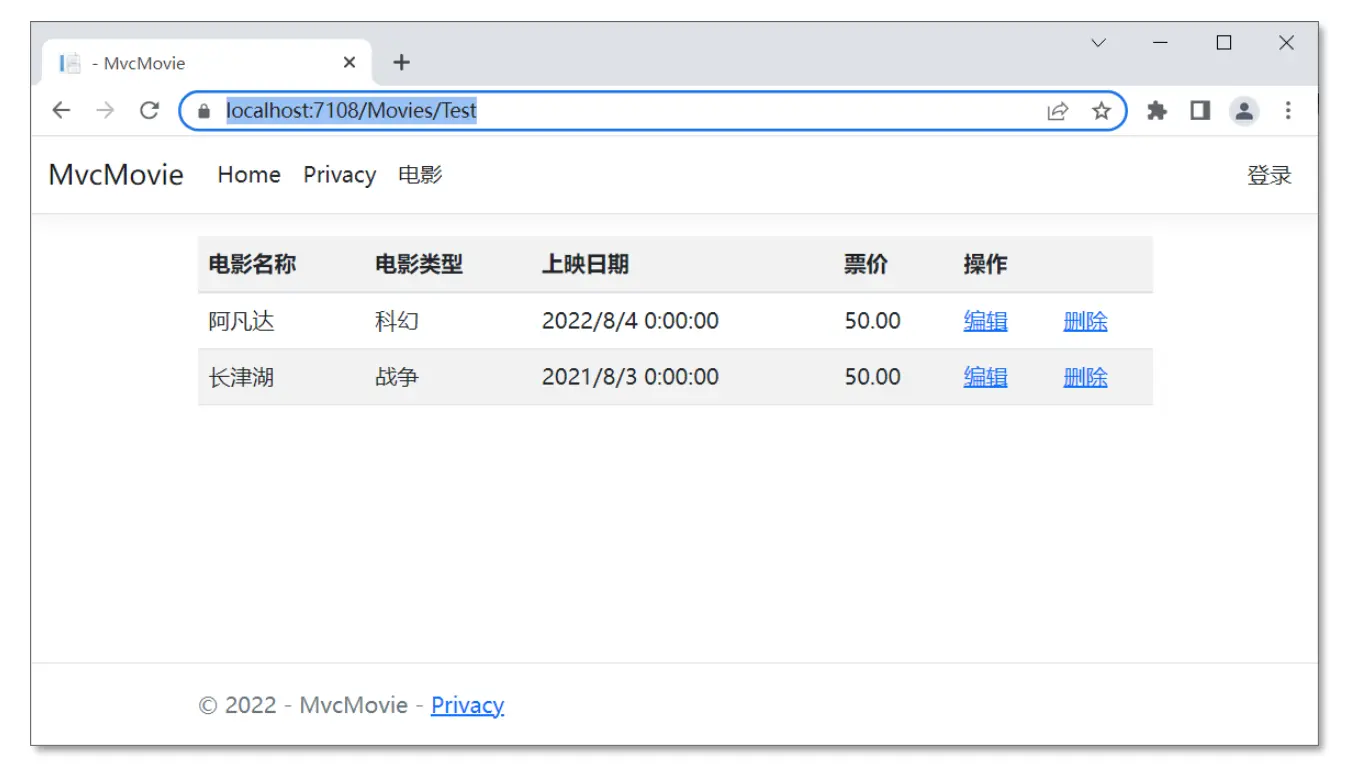Viewport: 1346px width, 770px height.
Task: Select the MvcMovie browser tab
Action: tap(207, 62)
